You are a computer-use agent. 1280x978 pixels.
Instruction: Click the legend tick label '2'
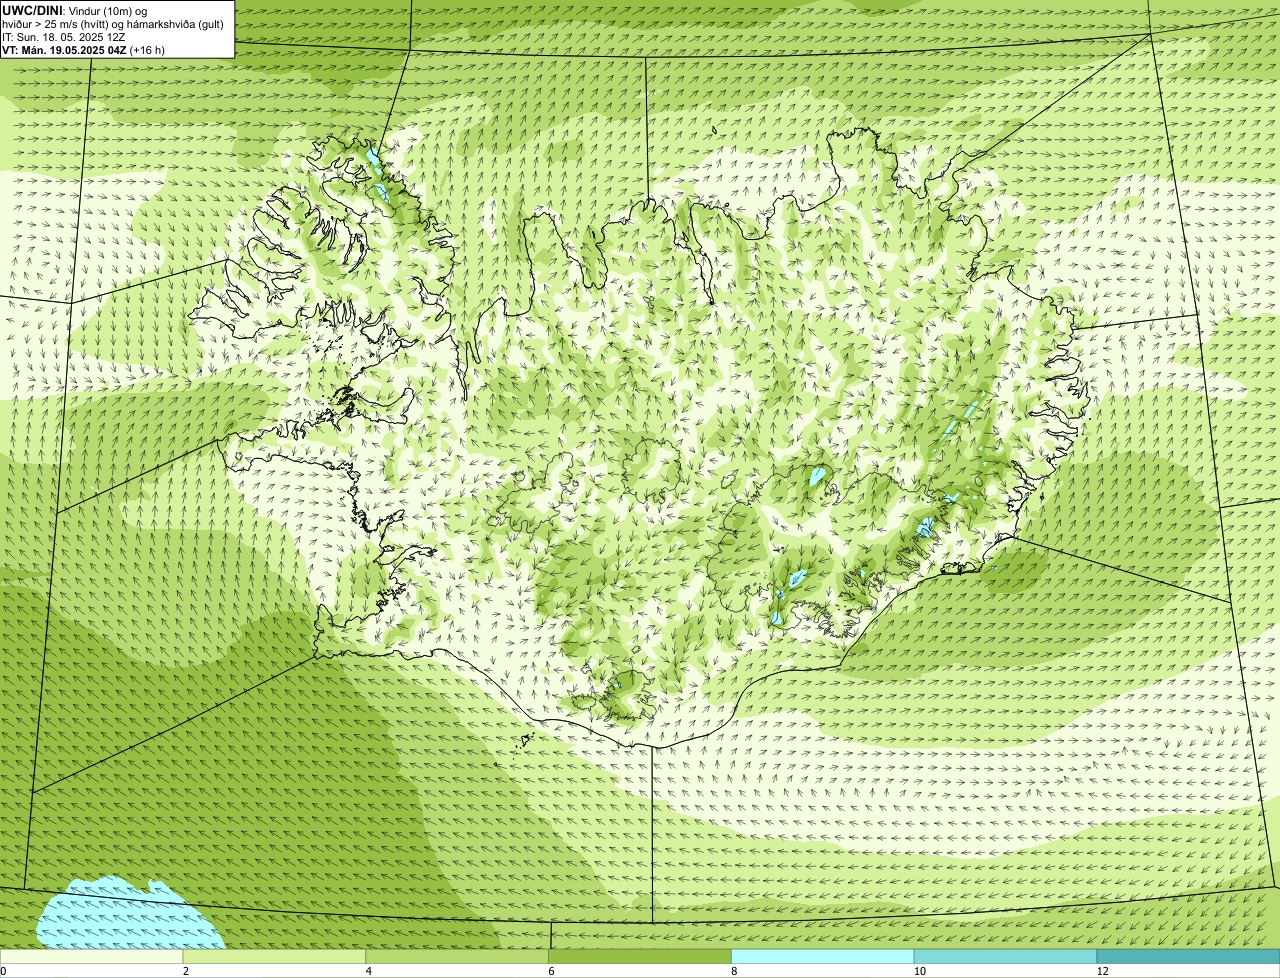pyautogui.click(x=186, y=971)
